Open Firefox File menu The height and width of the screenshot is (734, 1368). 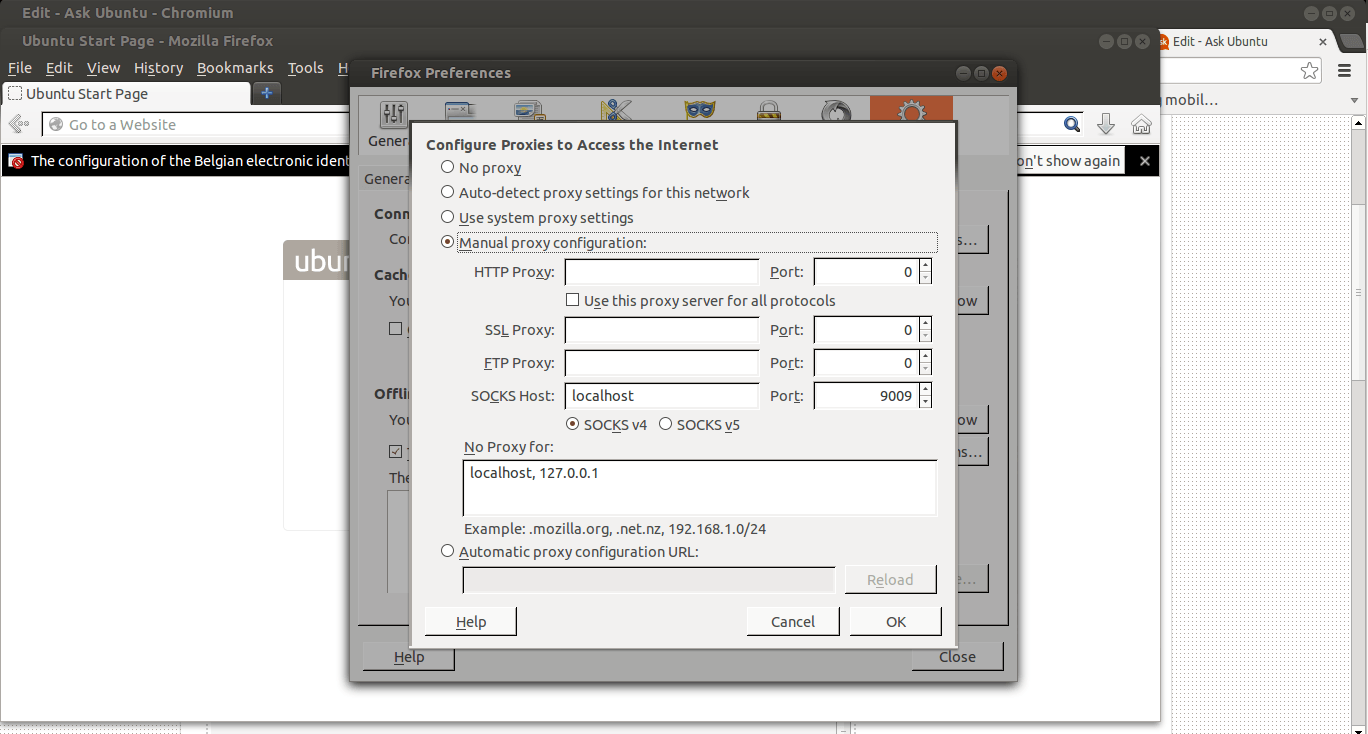pyautogui.click(x=20, y=68)
